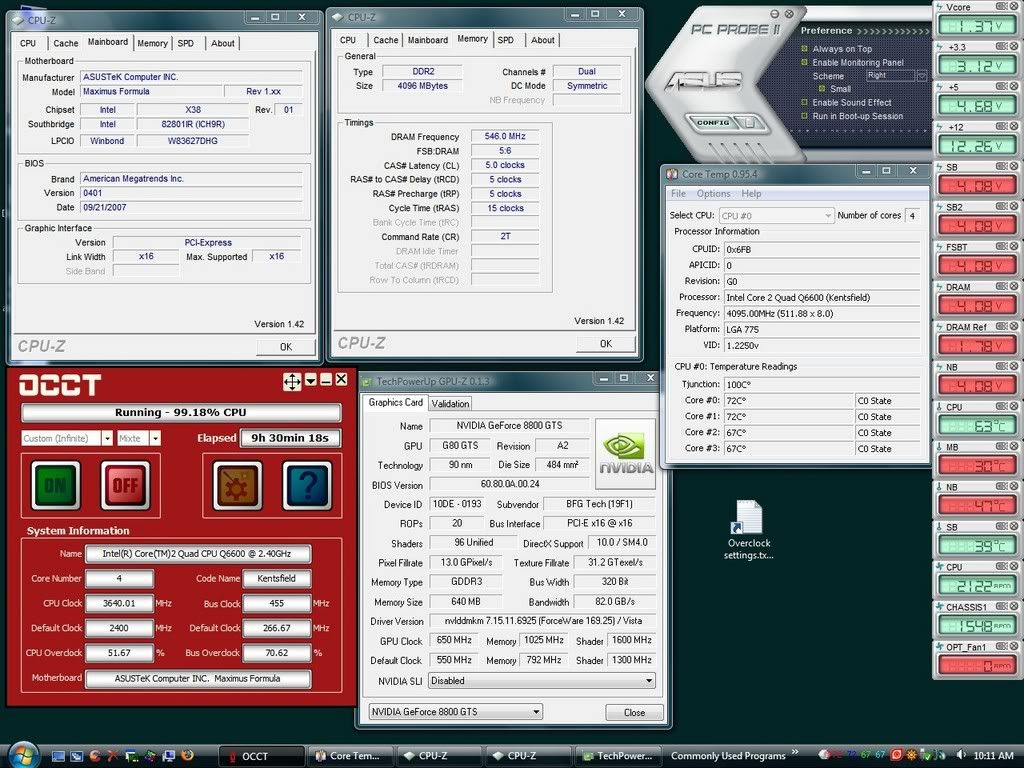Viewport: 1024px width, 768px height.
Task: Open OCCT settings gear icon
Action: pyautogui.click(x=237, y=485)
